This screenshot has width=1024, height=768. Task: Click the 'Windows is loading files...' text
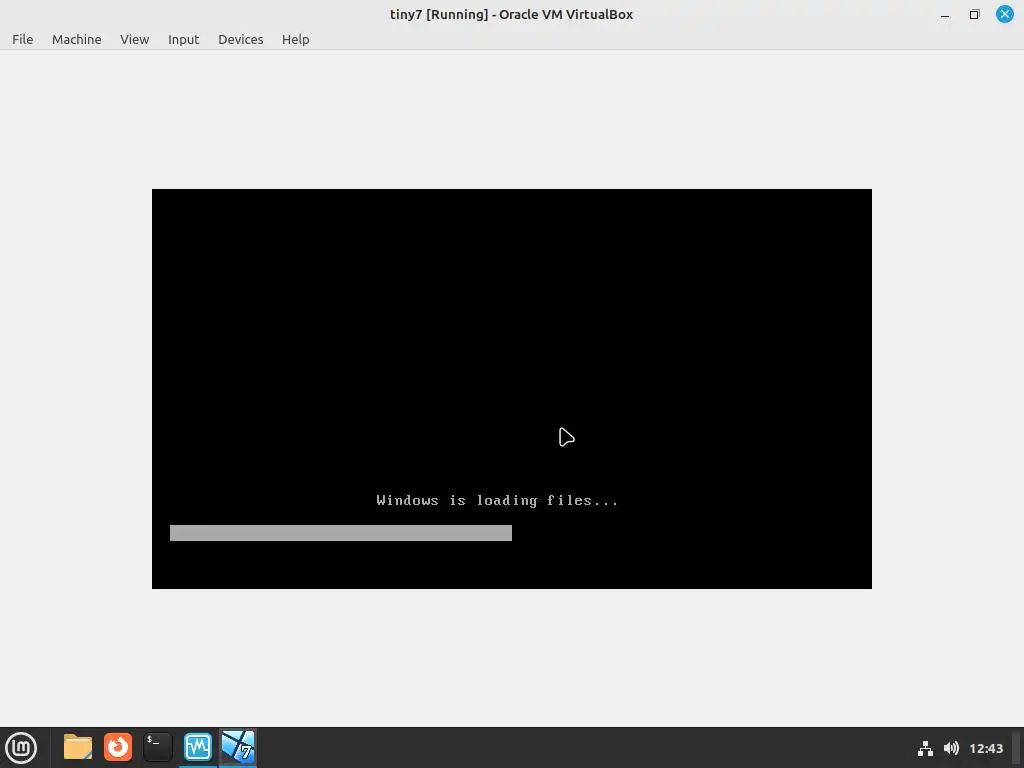(x=497, y=500)
